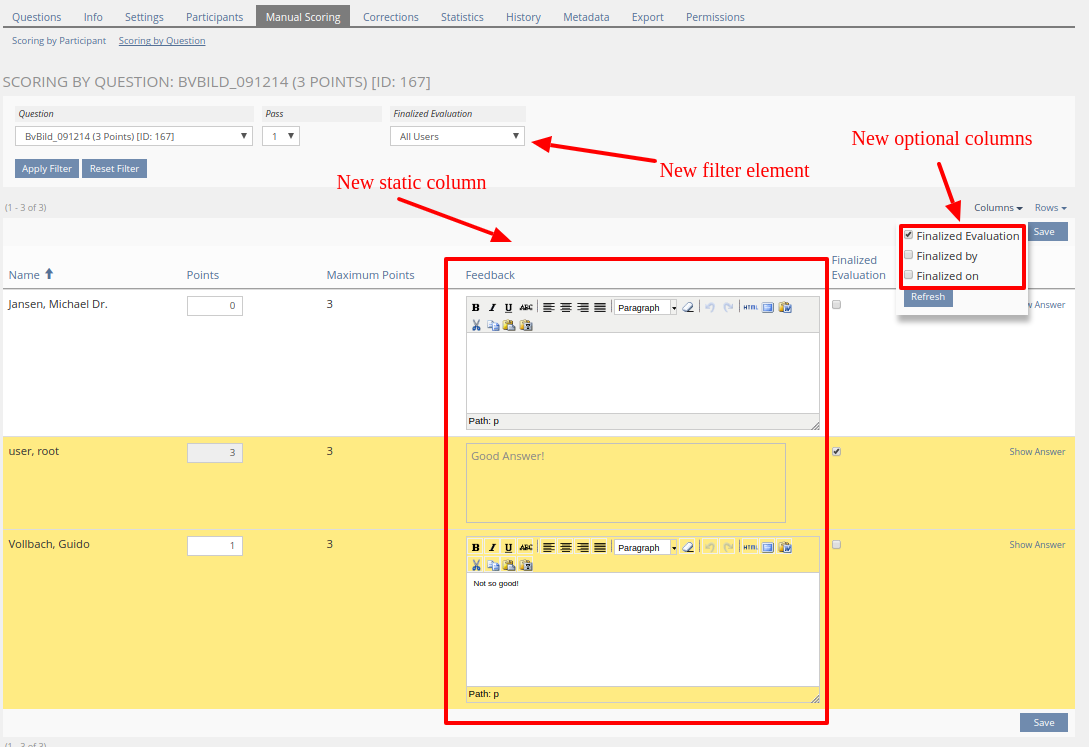This screenshot has height=747, width=1089.
Task: Open Scoring by Participant sub-tab
Action: 59,41
